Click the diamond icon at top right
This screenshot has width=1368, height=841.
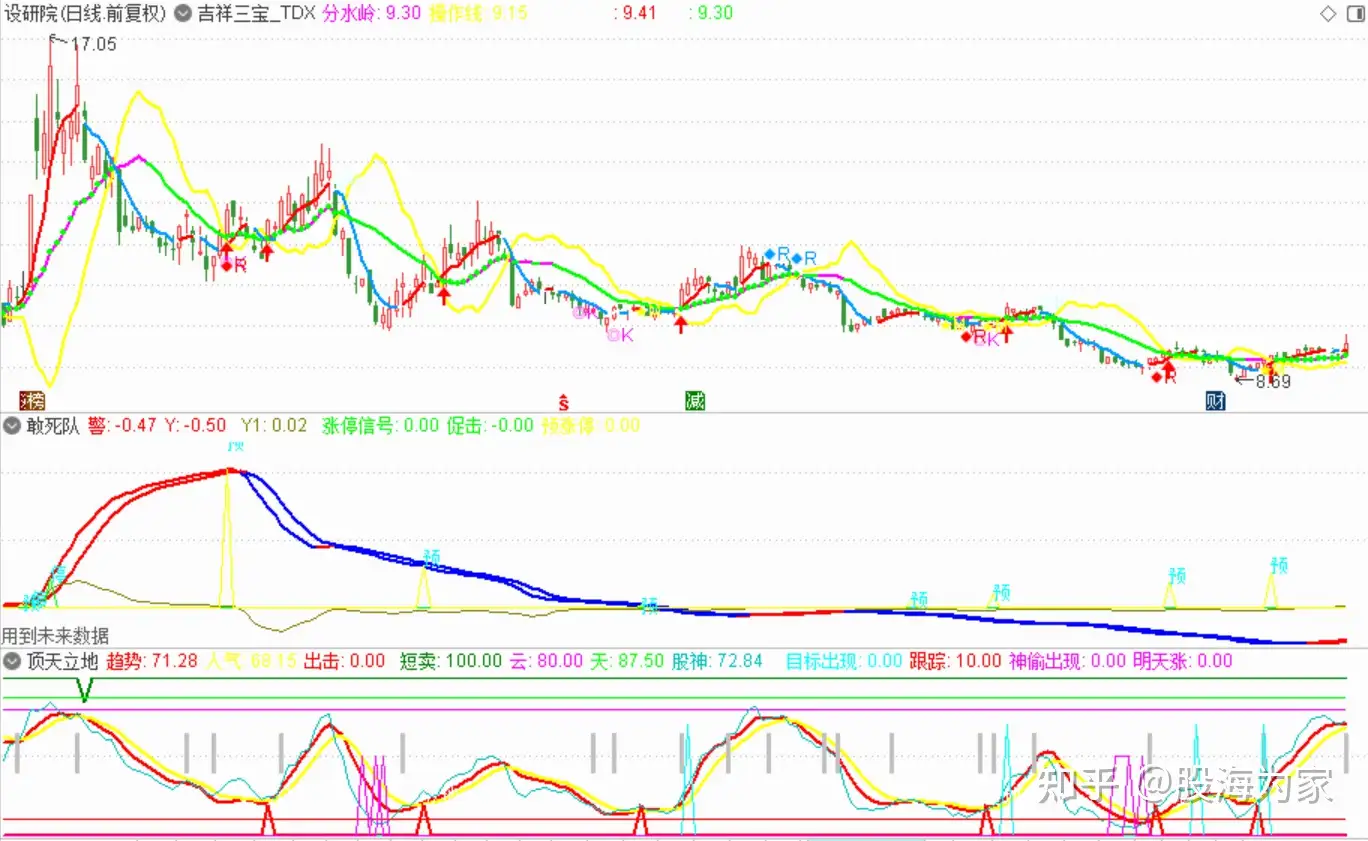pos(1328,13)
